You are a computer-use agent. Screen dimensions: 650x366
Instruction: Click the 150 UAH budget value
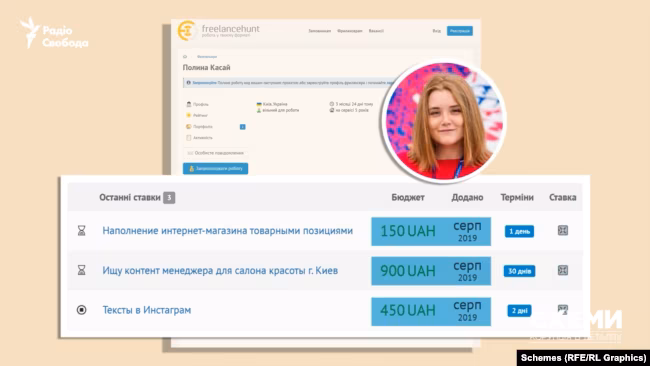408,231
